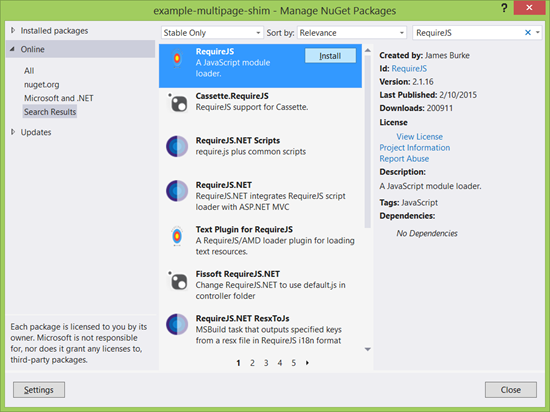Screen dimensions: 550x412
Task: Open the Sort by Relevance dropdown
Action: click(x=352, y=33)
